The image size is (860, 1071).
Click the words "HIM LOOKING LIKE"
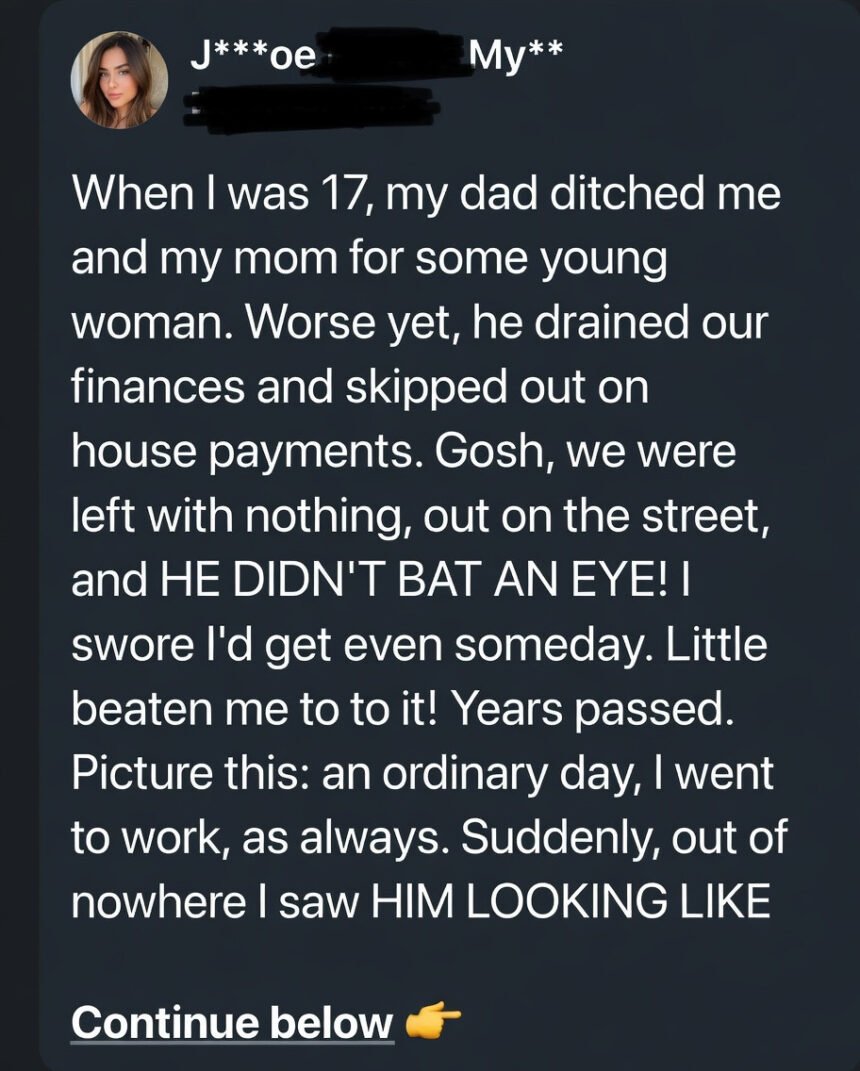(571, 903)
